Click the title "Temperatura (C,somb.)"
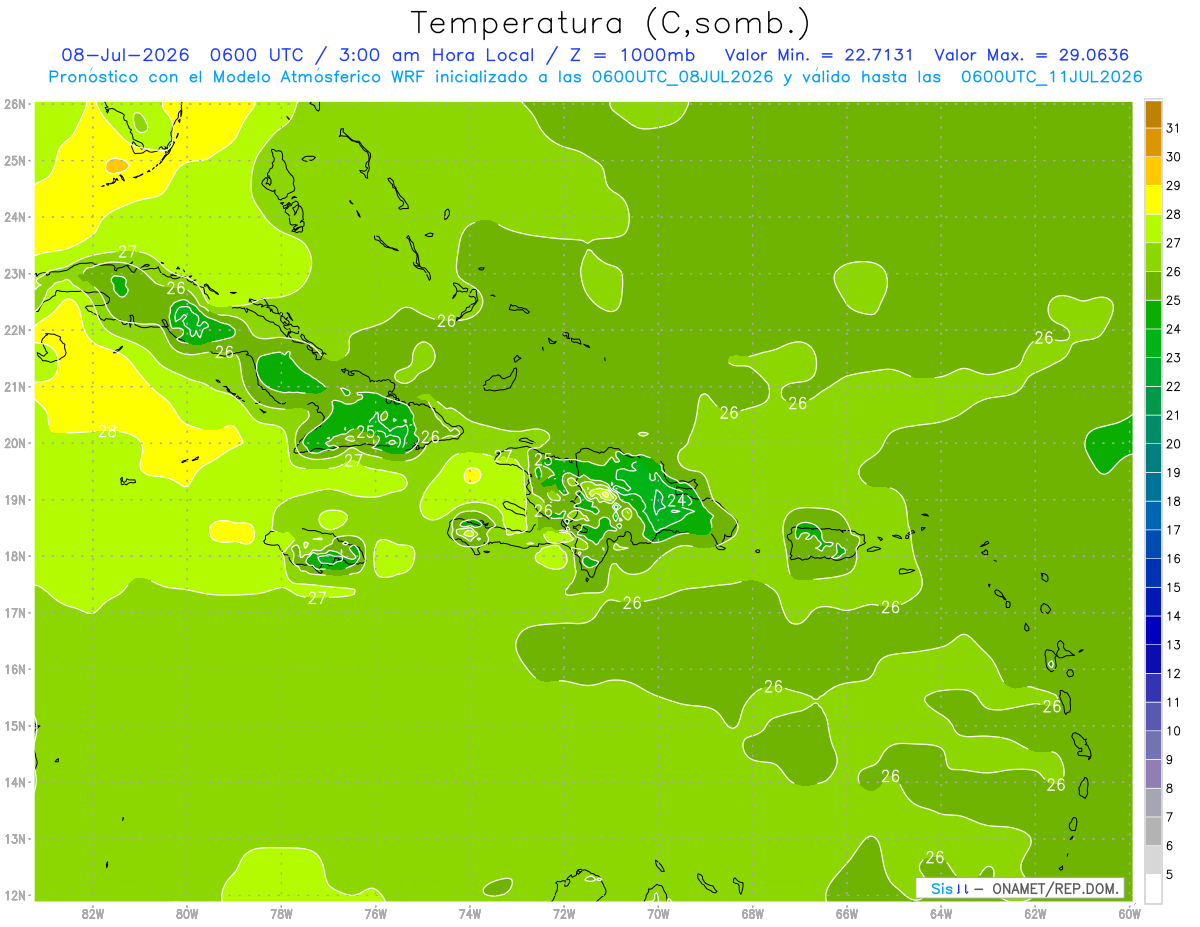Screen dimensions: 1200x927 tap(611, 23)
